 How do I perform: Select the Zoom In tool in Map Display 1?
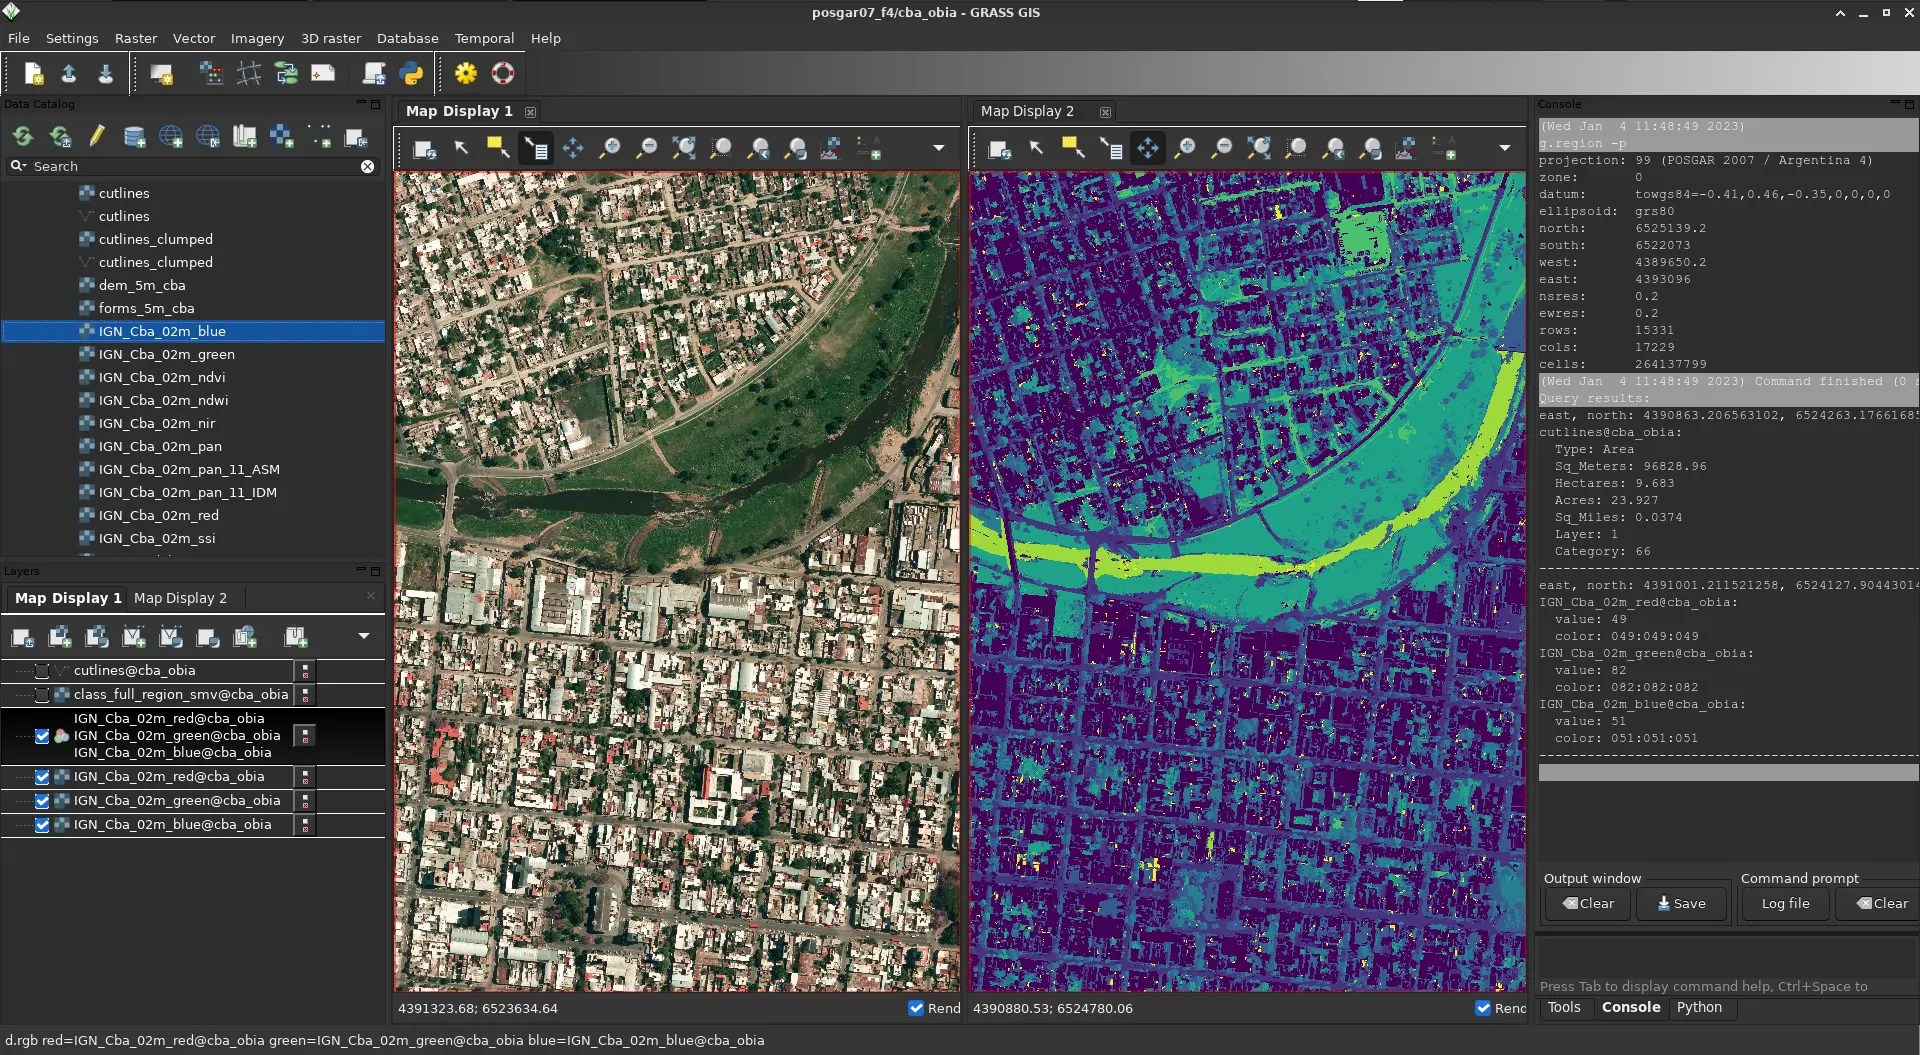[610, 148]
